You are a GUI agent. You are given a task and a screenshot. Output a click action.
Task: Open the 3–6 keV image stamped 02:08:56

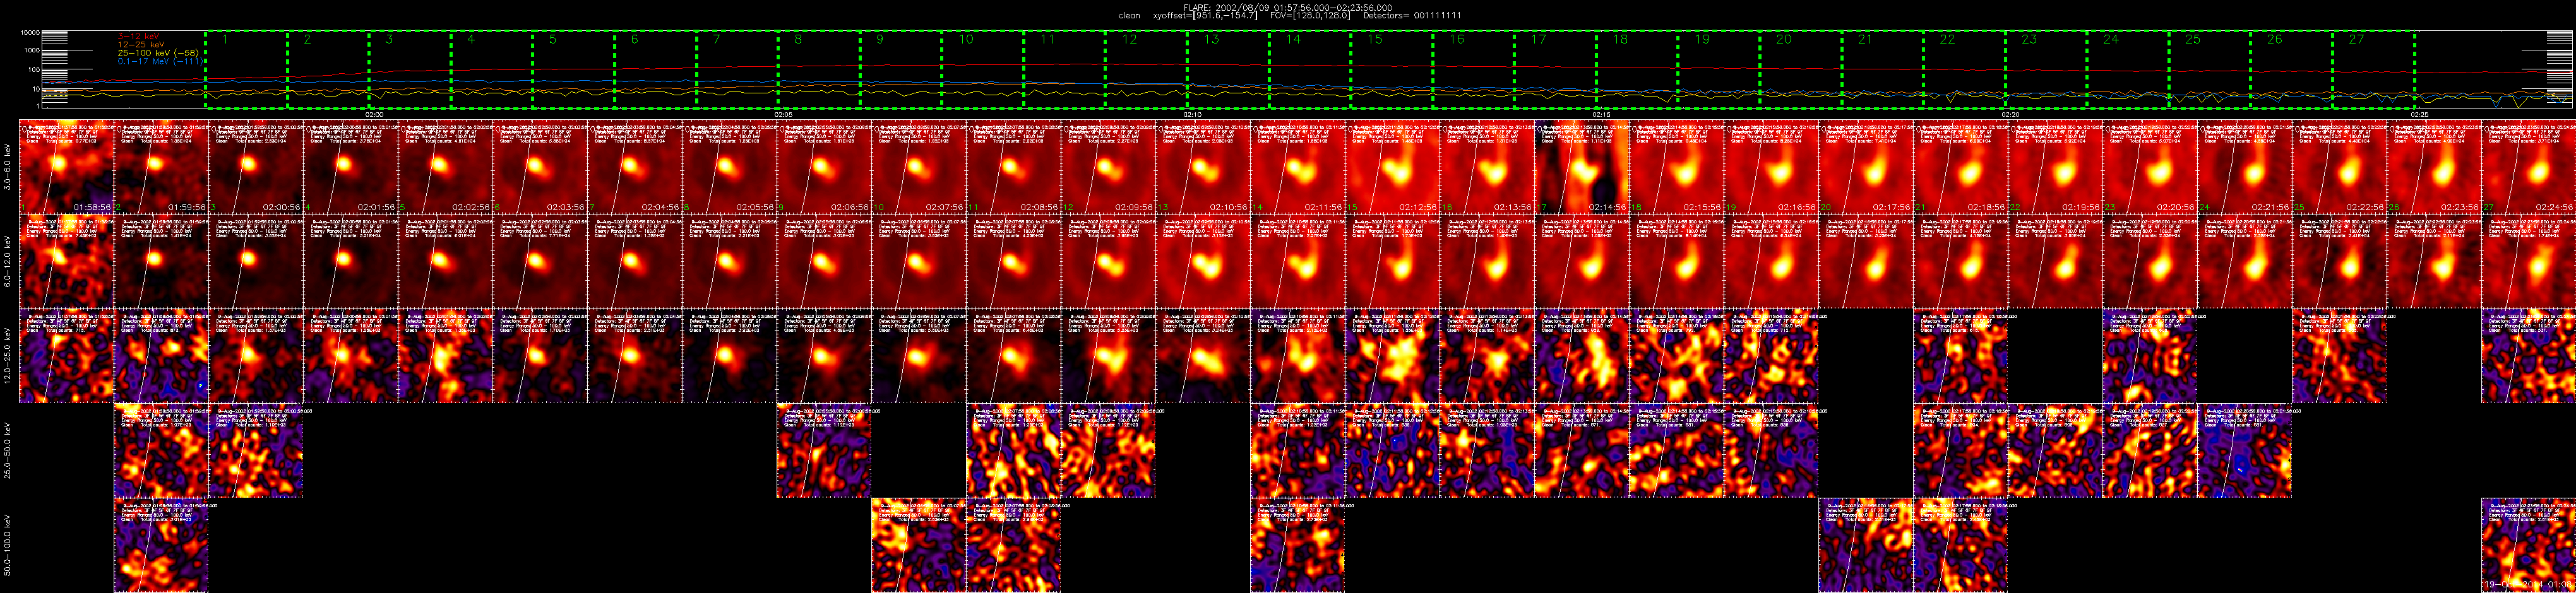(1013, 167)
